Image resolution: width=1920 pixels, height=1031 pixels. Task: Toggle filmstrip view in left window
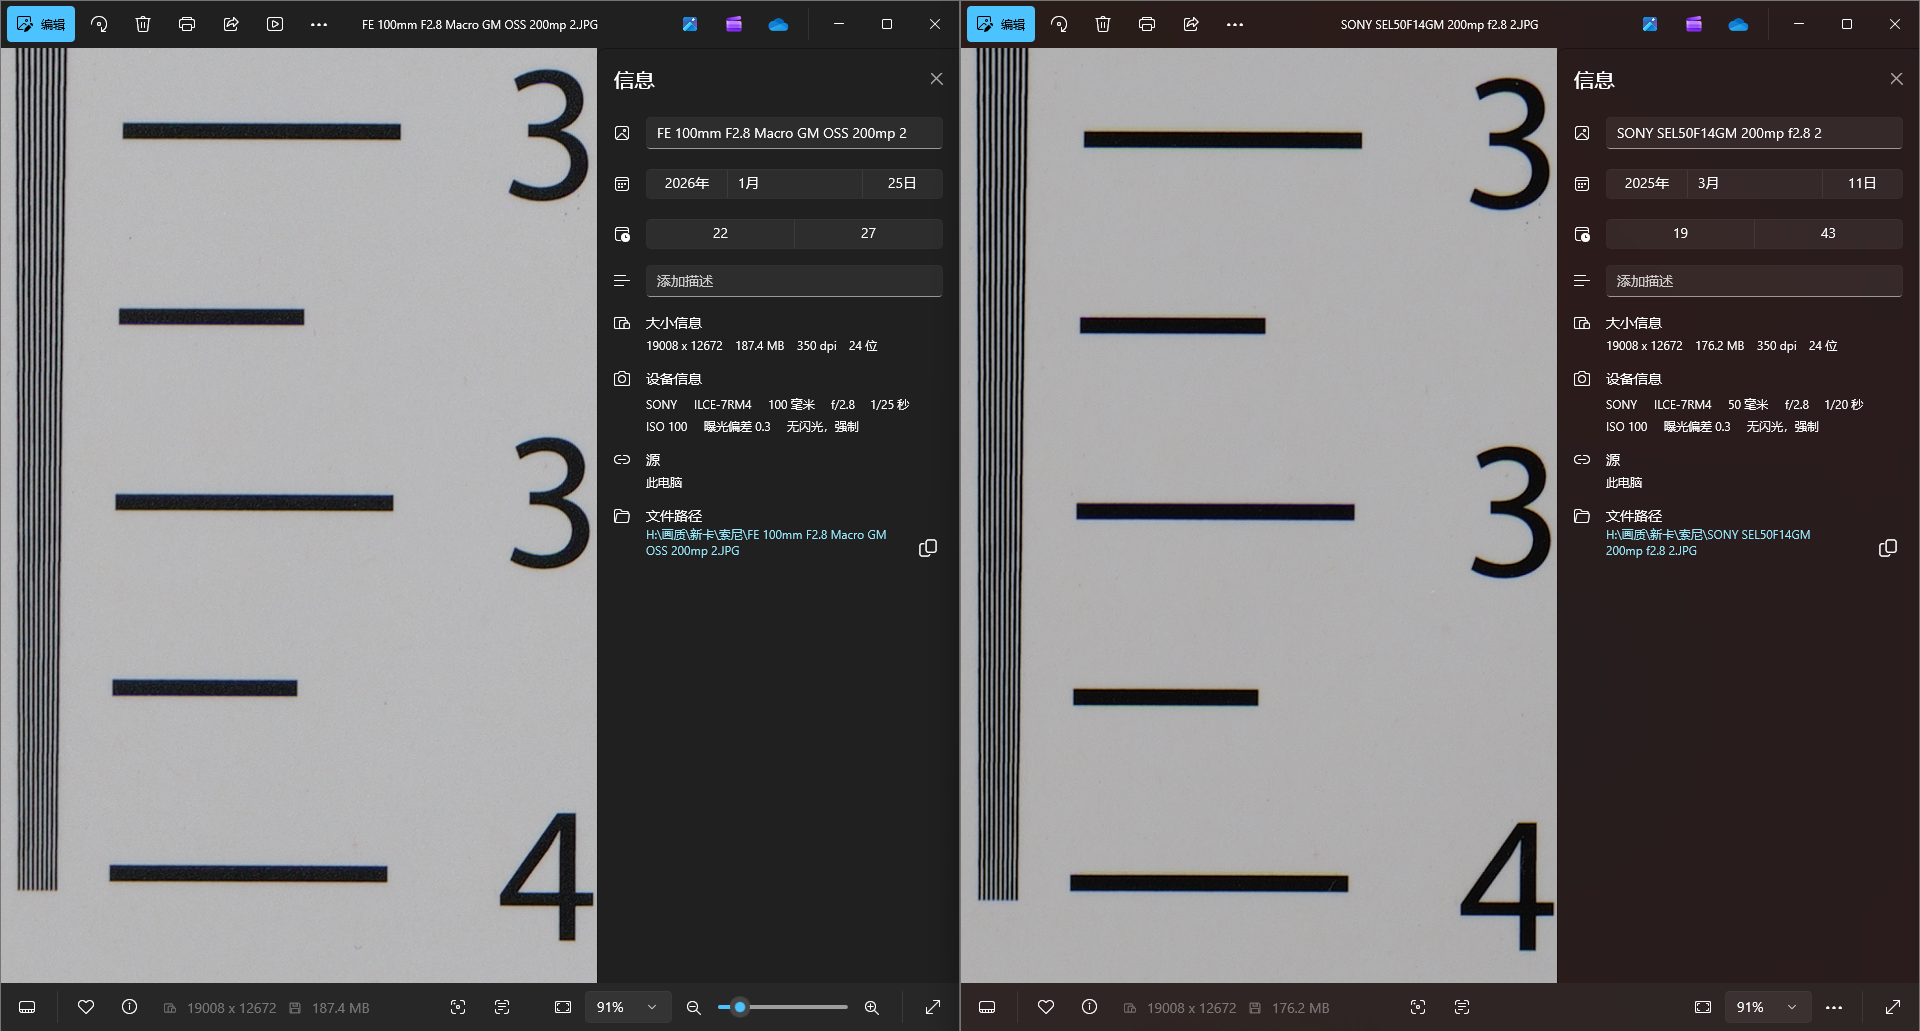click(x=28, y=1007)
